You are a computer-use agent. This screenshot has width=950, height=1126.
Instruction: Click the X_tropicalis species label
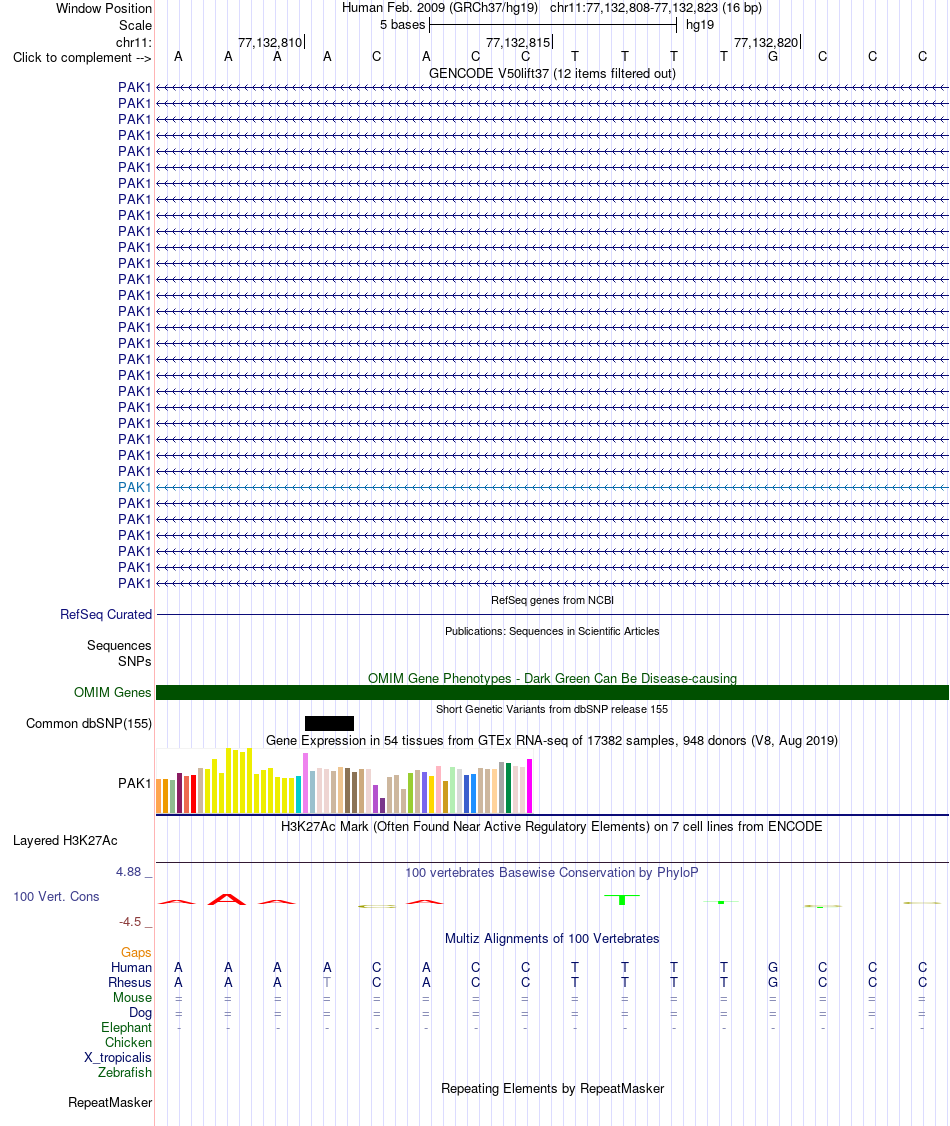coord(118,1058)
